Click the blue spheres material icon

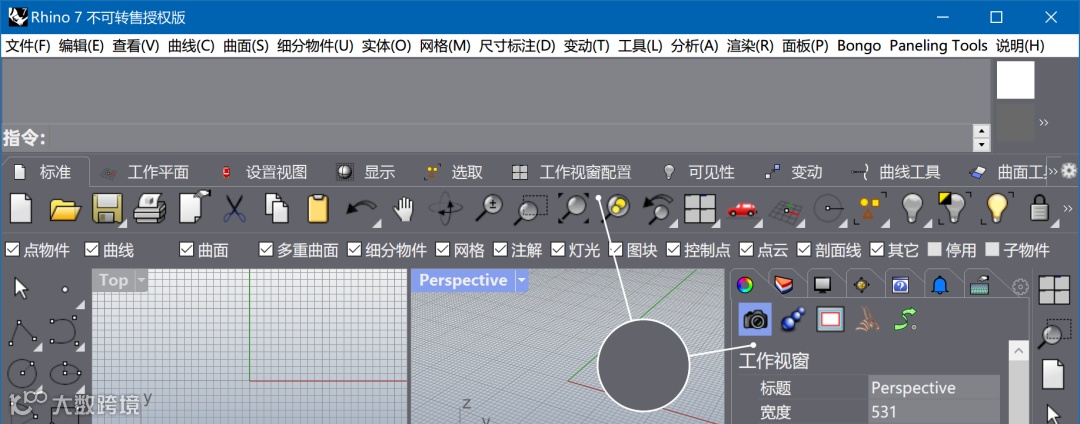(793, 319)
